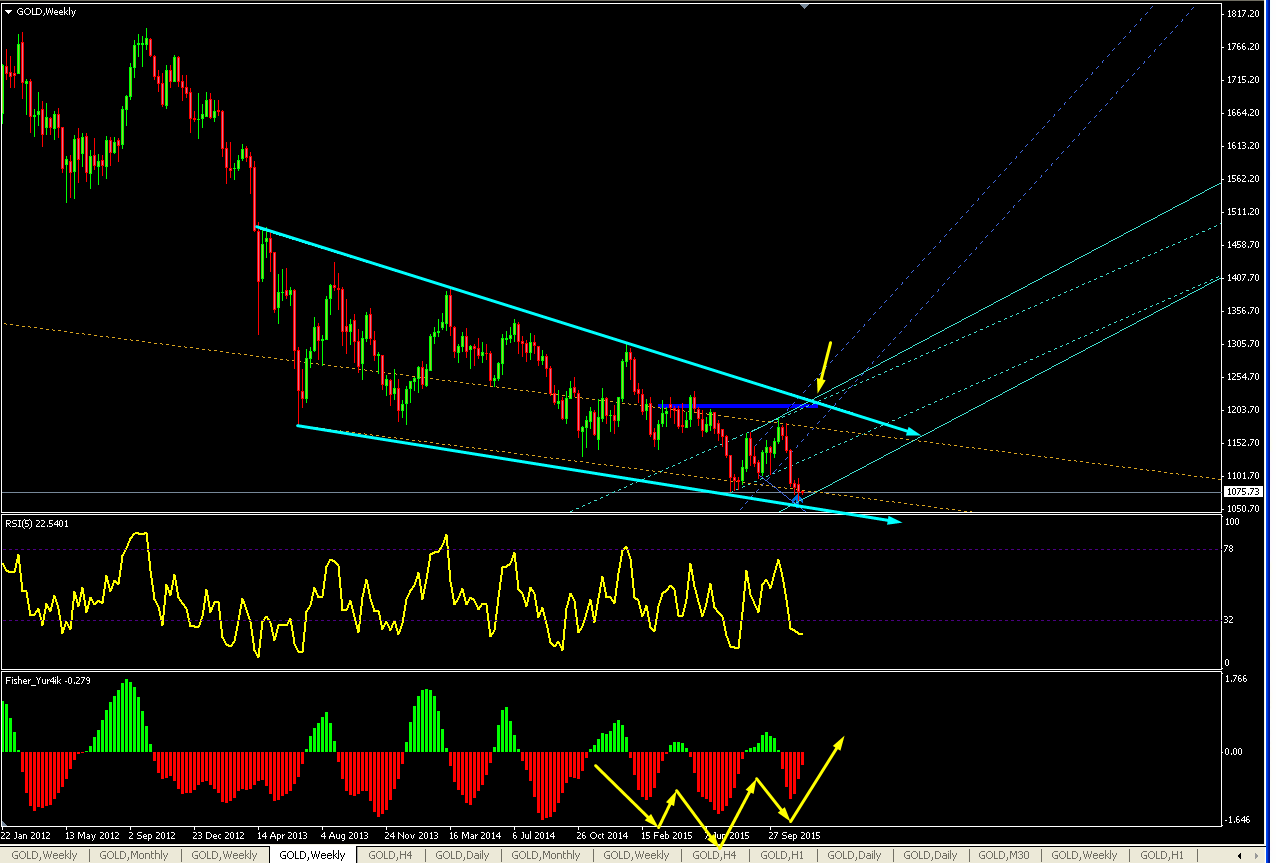Click the 1050.70 value on price scale
The width and height of the screenshot is (1276, 863).
pyautogui.click(x=1245, y=509)
